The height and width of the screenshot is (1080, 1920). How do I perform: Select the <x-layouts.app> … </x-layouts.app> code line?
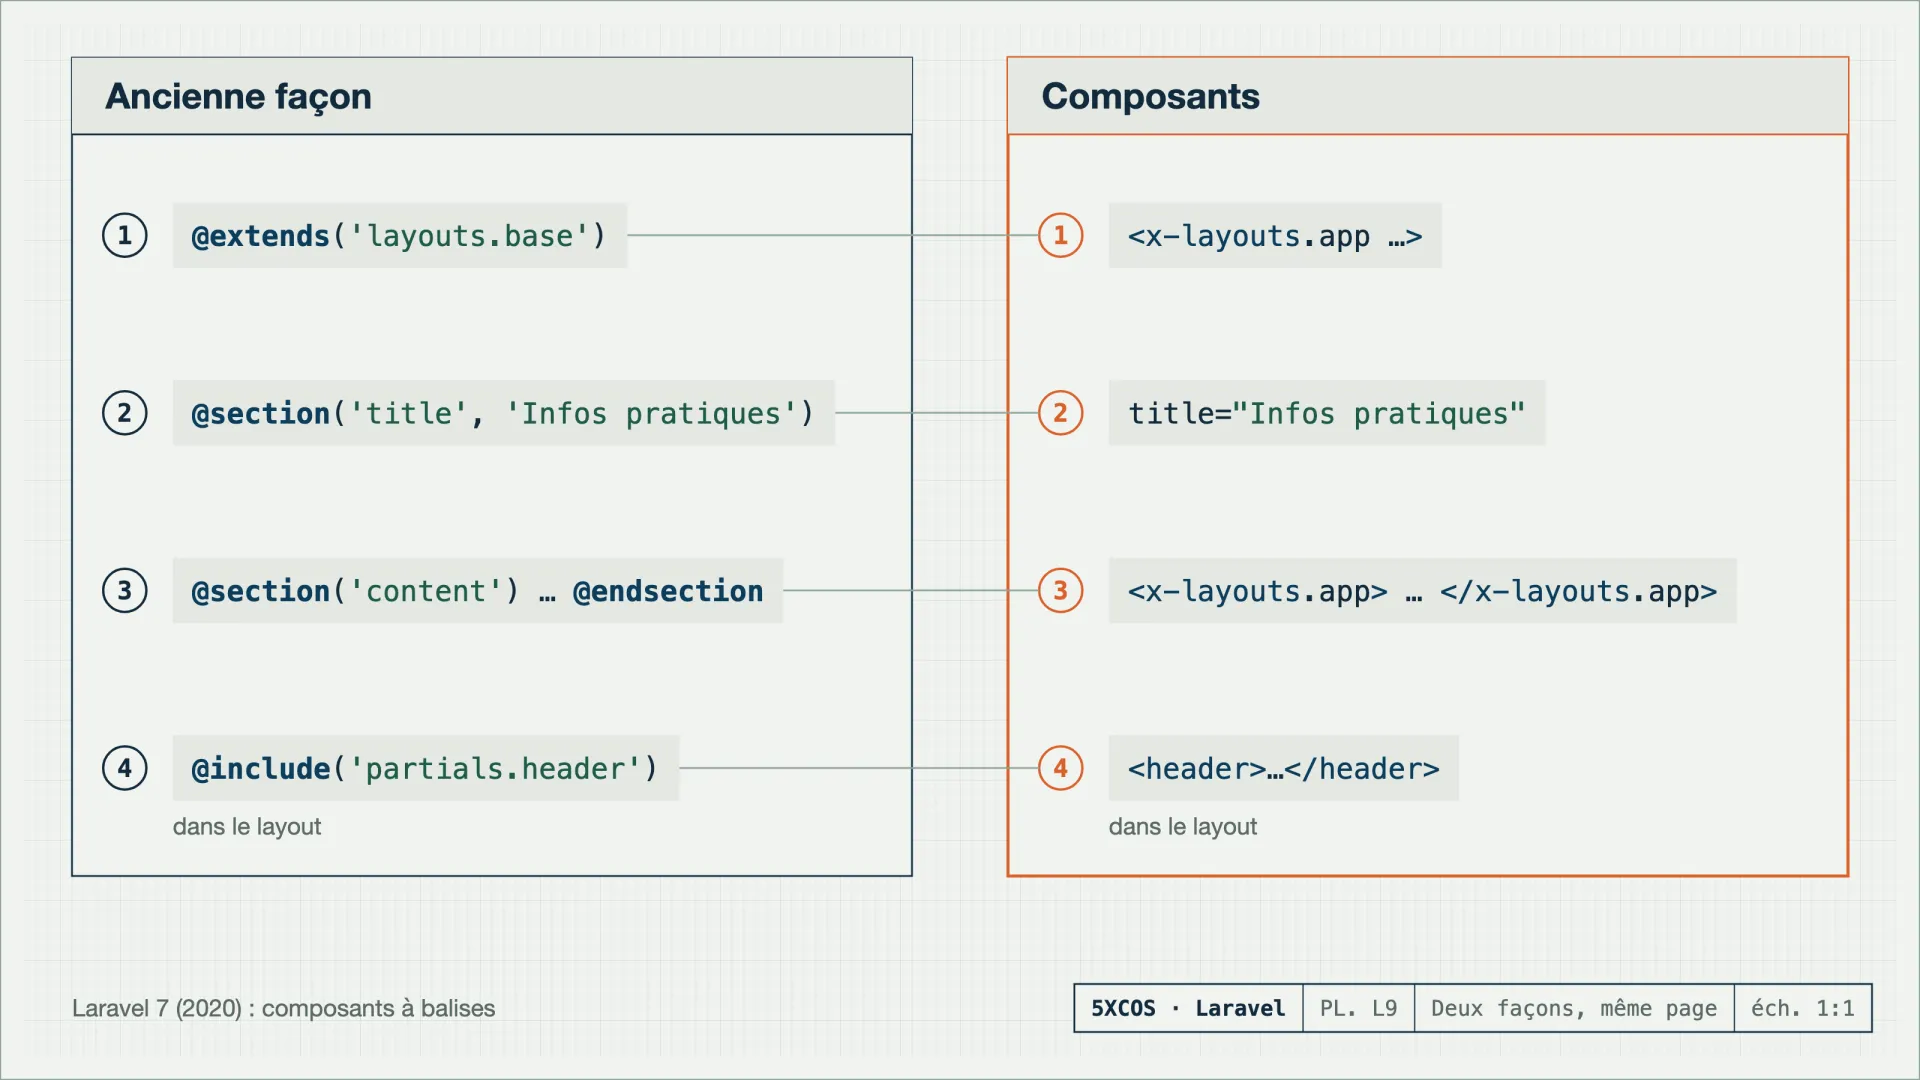click(1423, 591)
